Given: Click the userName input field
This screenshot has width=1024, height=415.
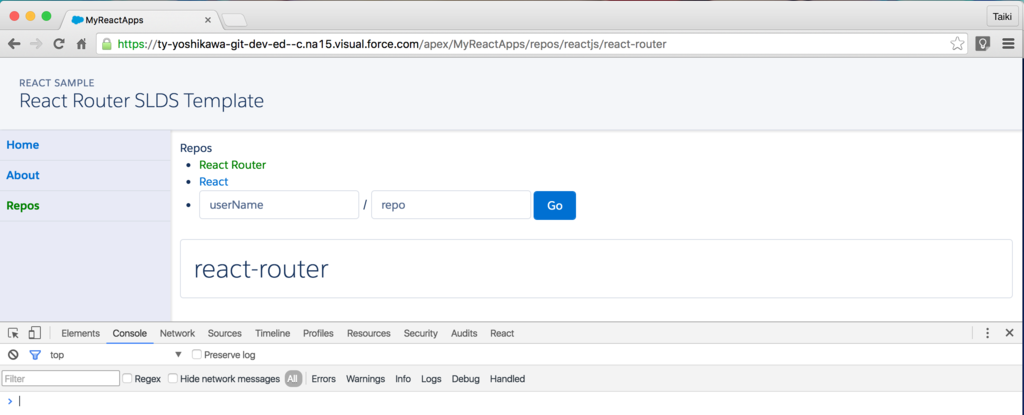Looking at the screenshot, I should click(279, 205).
